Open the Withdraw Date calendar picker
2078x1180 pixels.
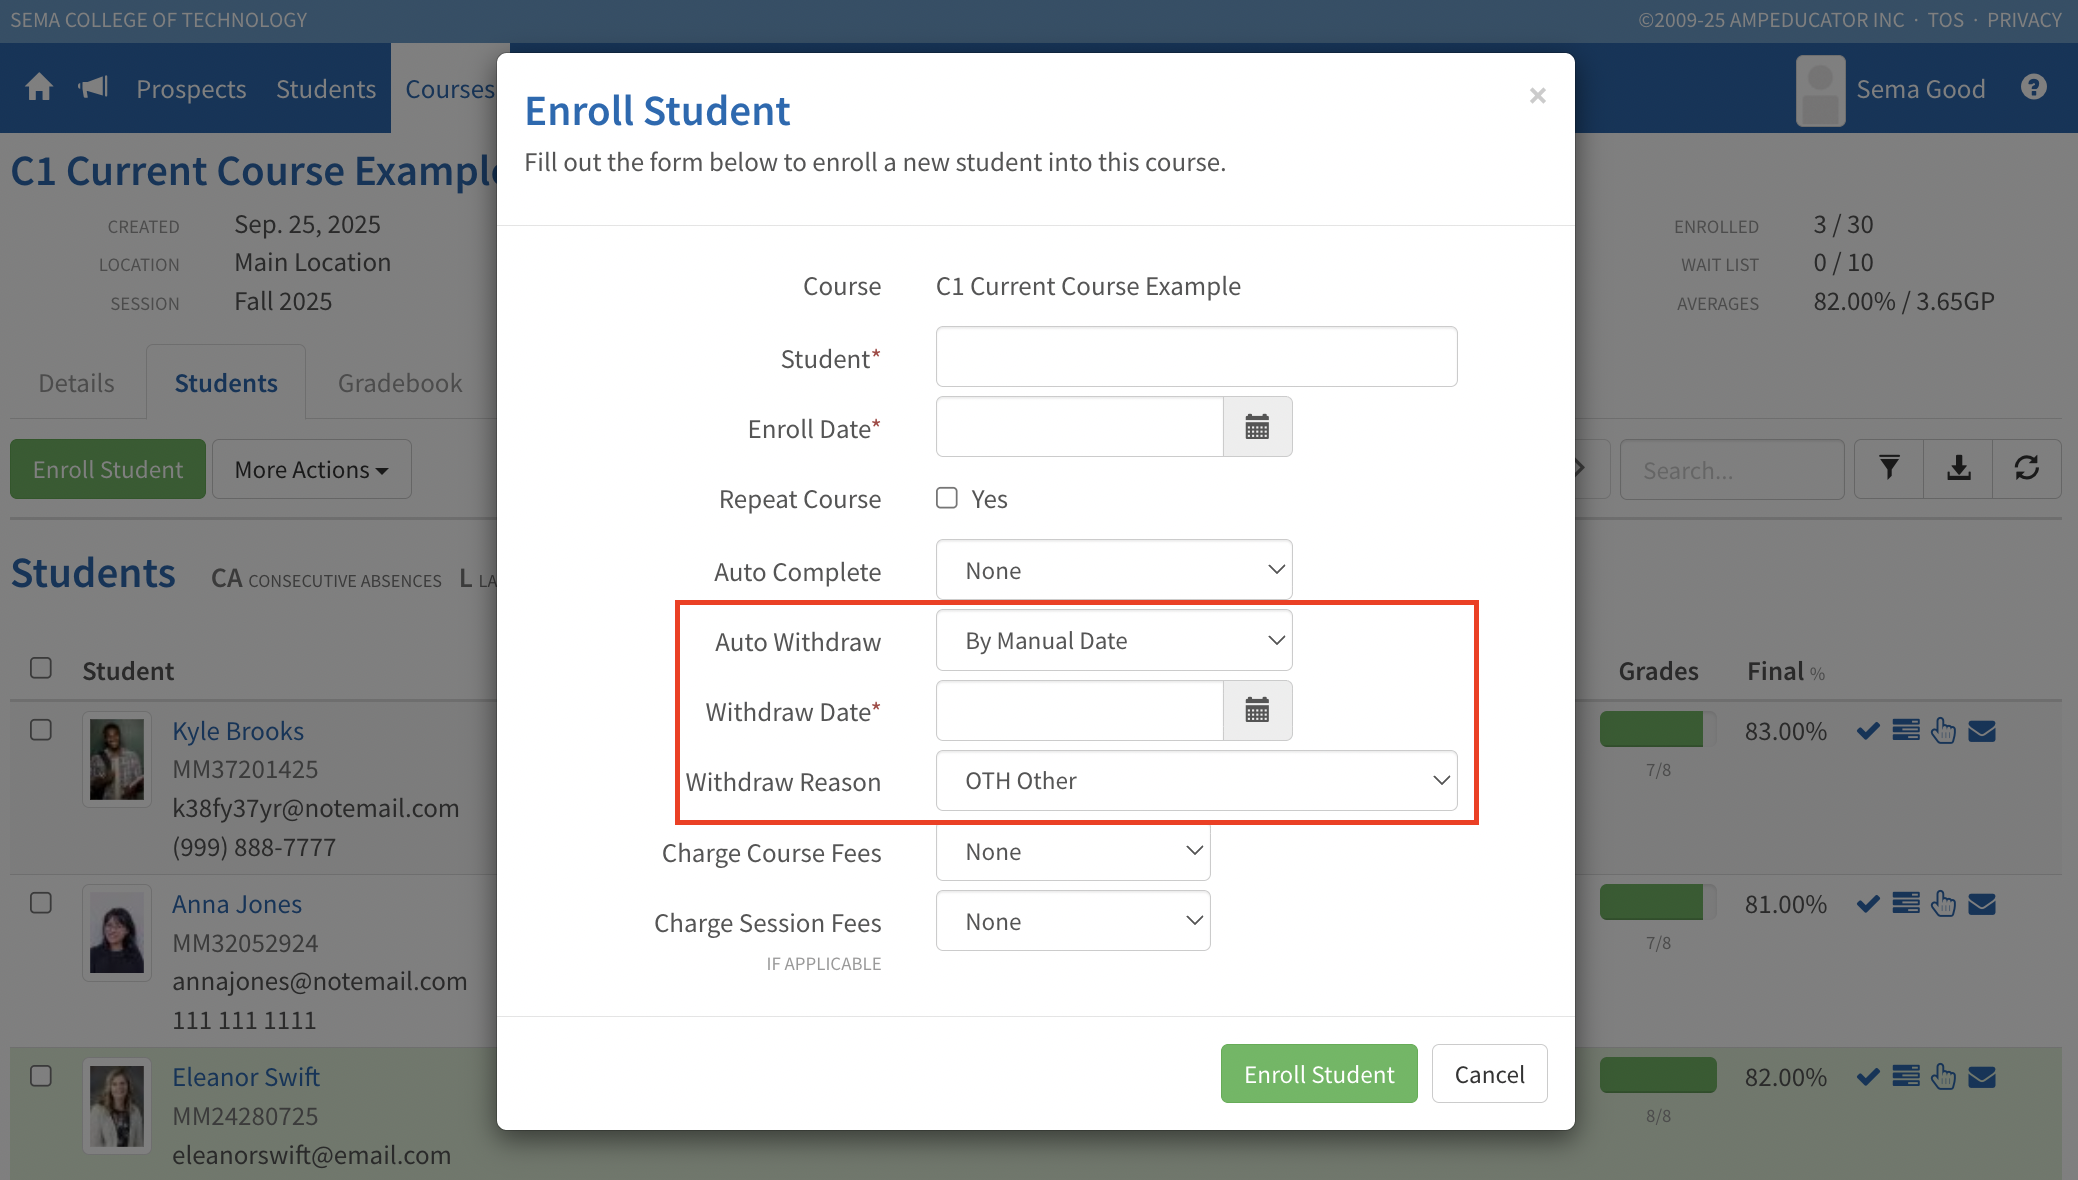(x=1257, y=711)
